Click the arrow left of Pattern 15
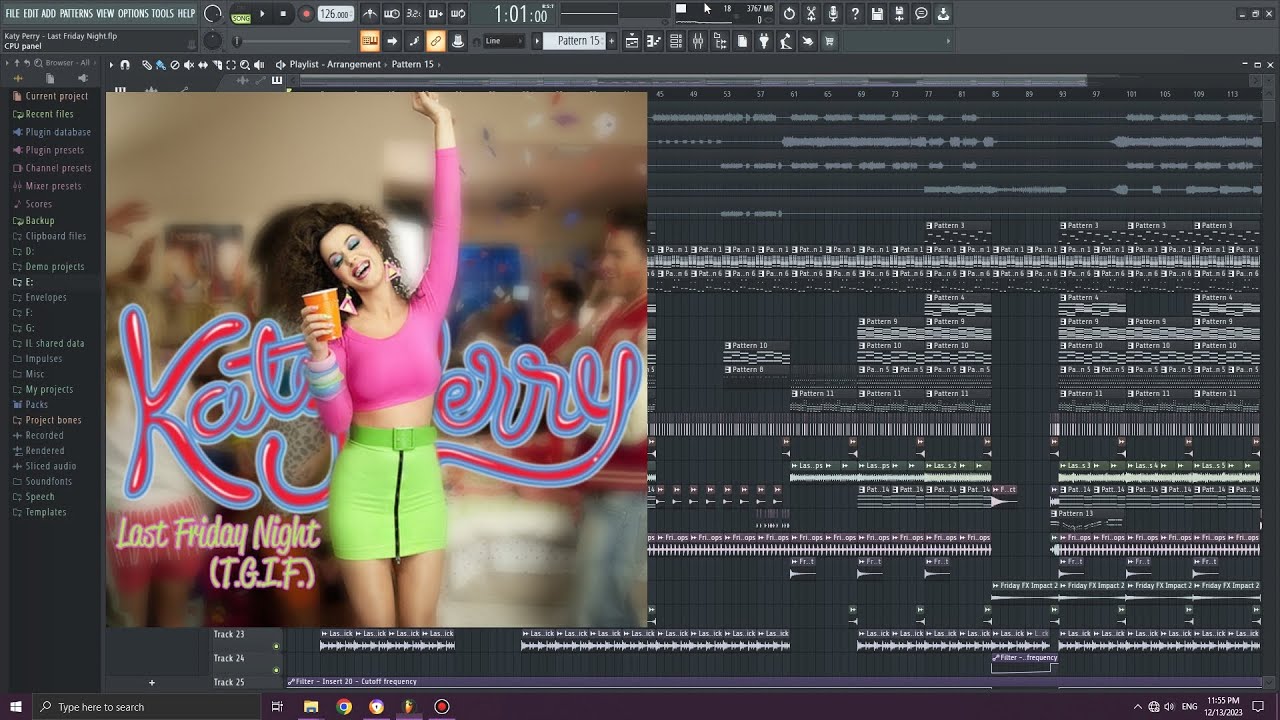The width and height of the screenshot is (1280, 720). (537, 41)
